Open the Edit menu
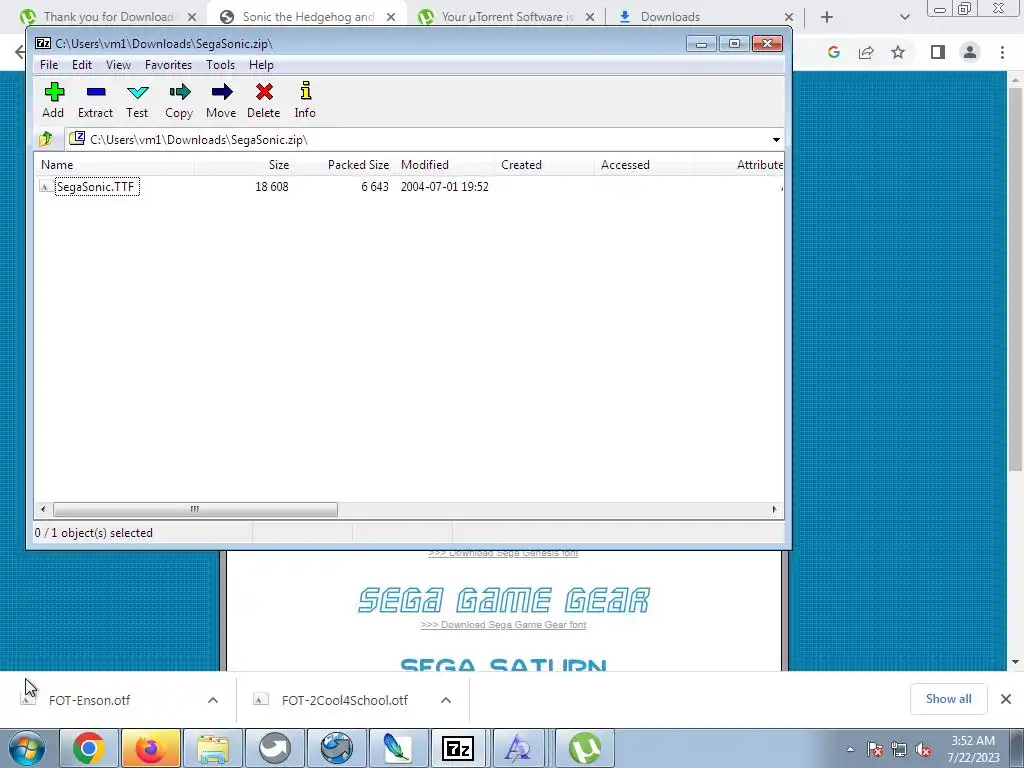1024x768 pixels. coord(82,65)
